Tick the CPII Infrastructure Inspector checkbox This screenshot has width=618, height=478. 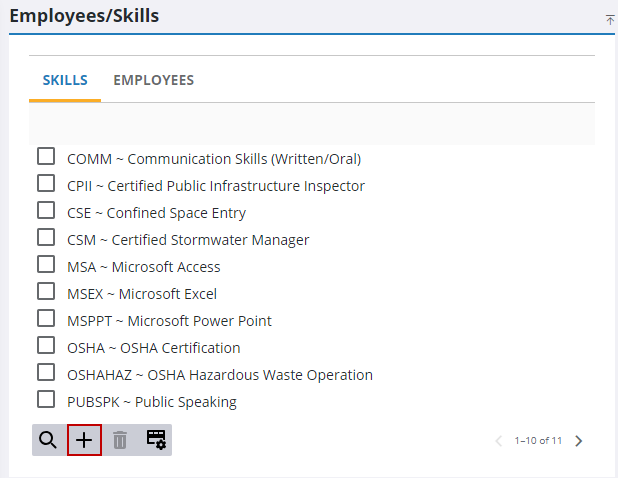(x=46, y=184)
